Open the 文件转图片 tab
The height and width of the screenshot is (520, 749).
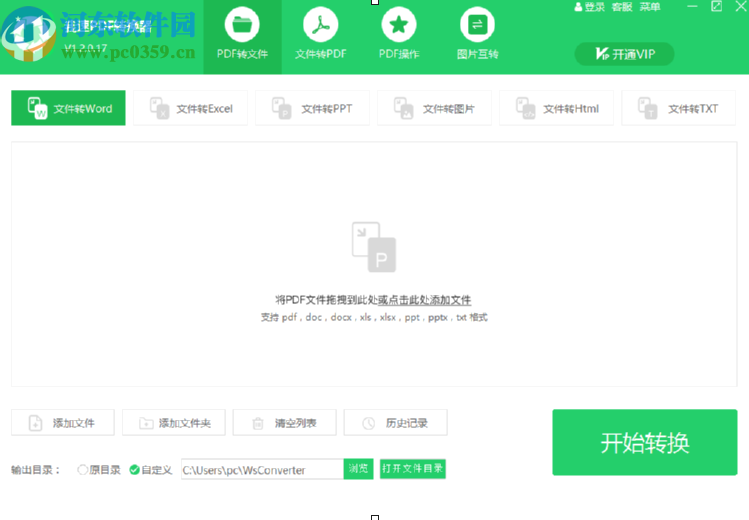435,108
